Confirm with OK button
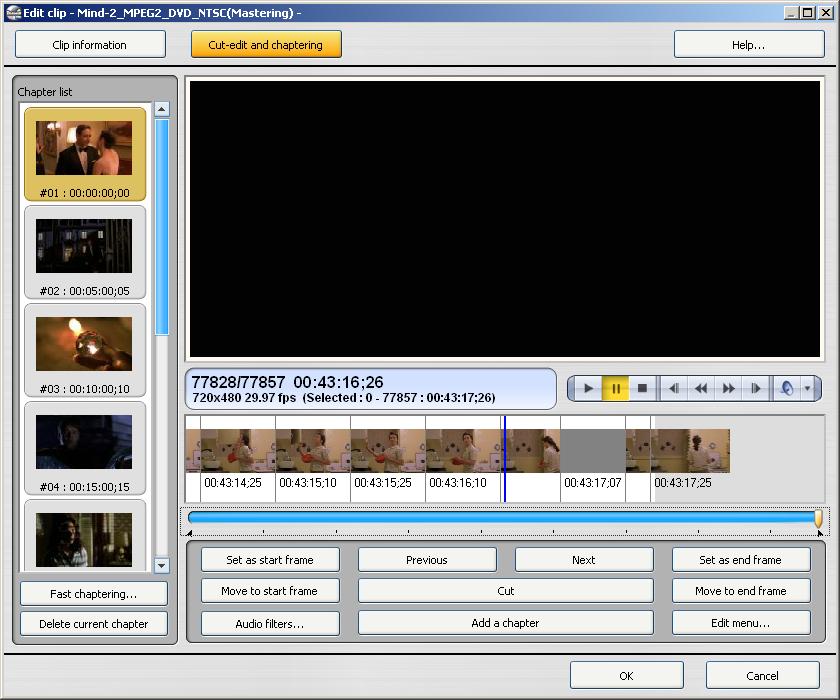 click(x=627, y=675)
